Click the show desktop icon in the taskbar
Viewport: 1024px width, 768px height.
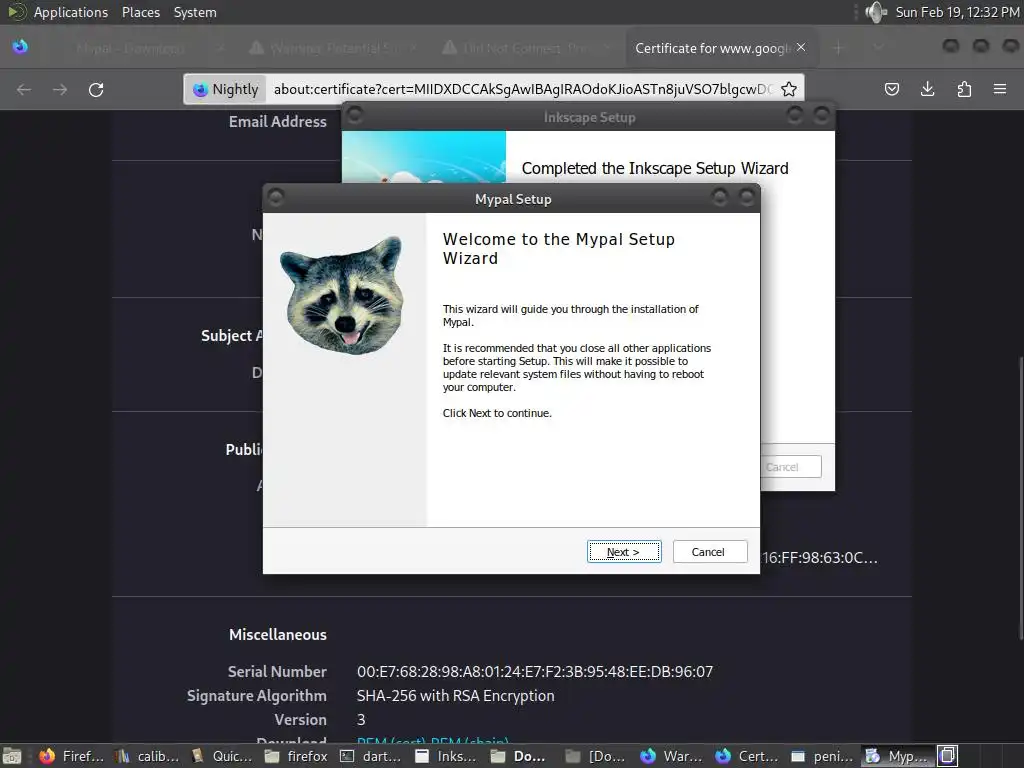pos(12,756)
